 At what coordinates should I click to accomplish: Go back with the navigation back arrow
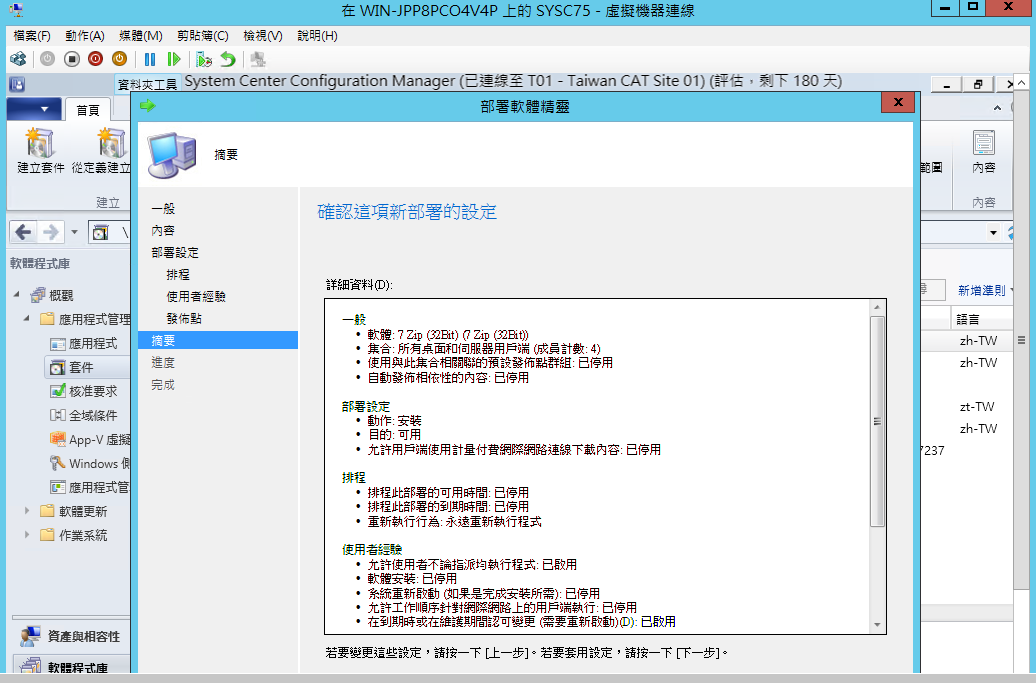click(x=23, y=232)
